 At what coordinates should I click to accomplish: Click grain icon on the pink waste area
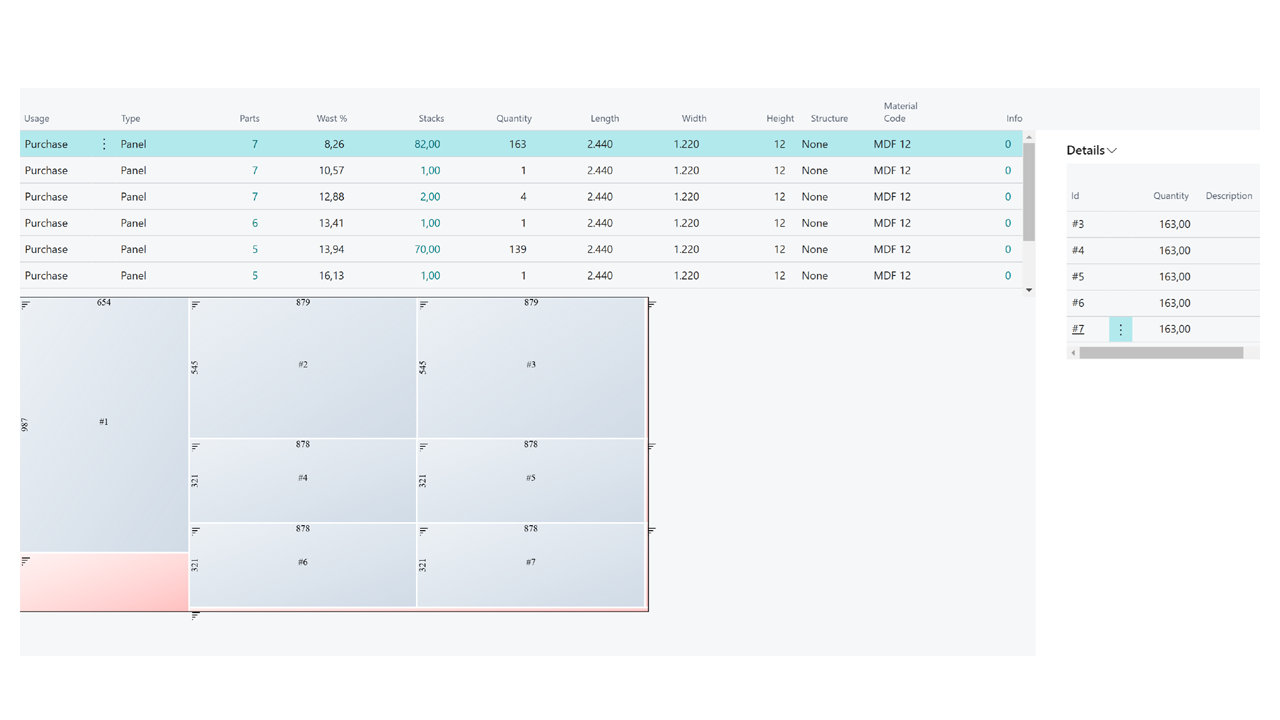26,562
